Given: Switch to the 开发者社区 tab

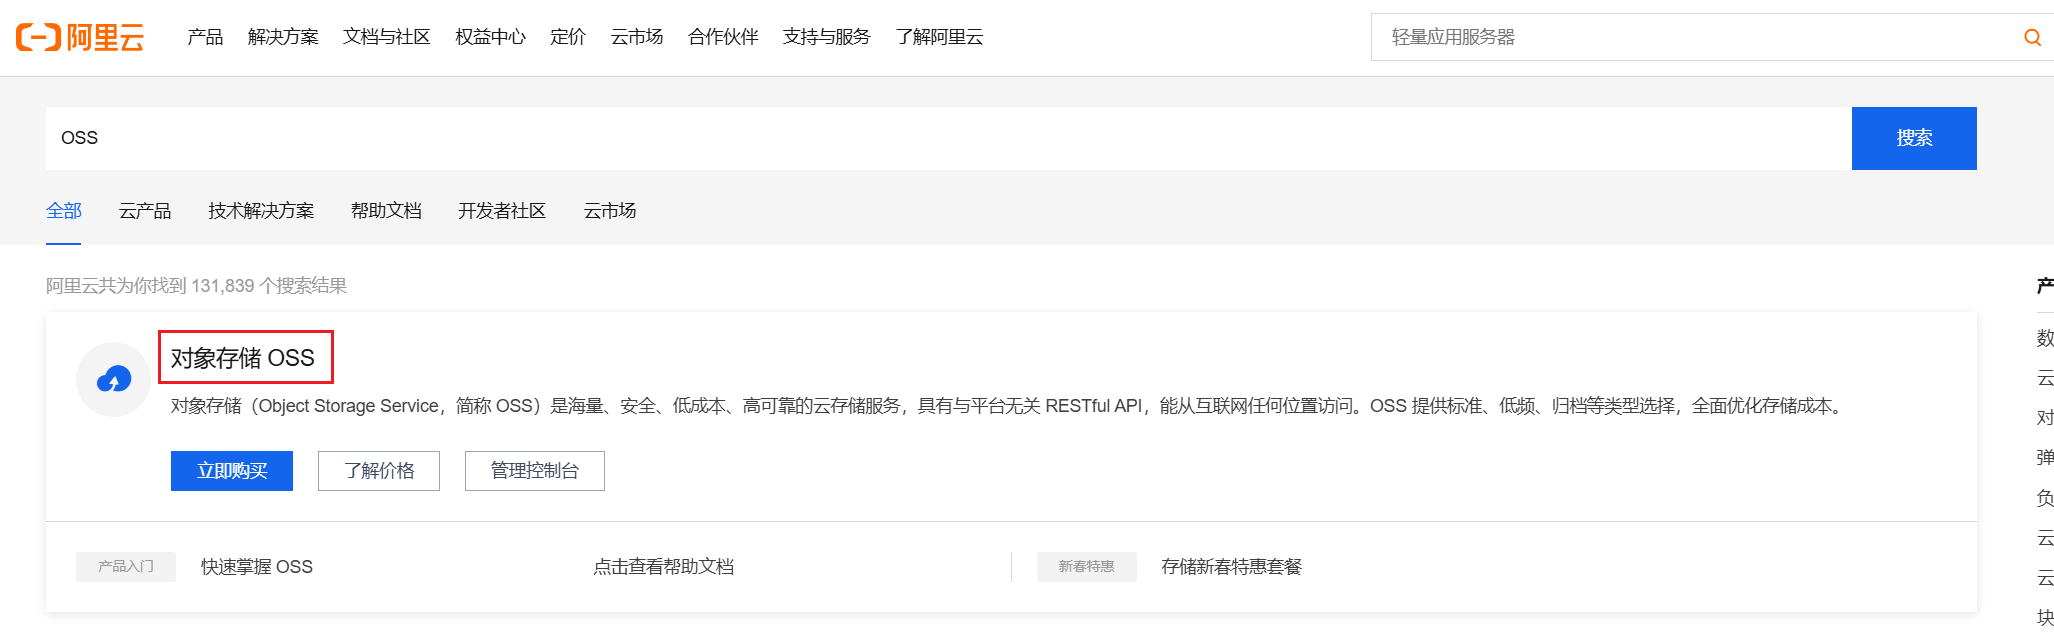Looking at the screenshot, I should [502, 211].
